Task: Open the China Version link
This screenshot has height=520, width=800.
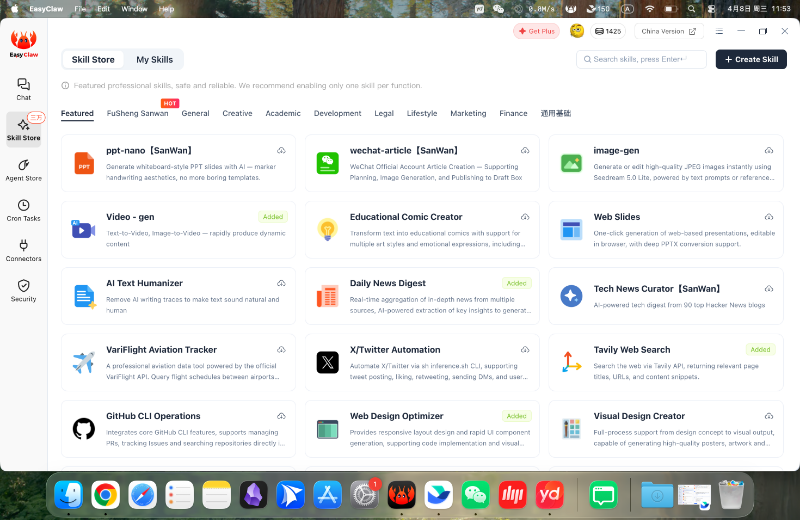Action: click(668, 31)
